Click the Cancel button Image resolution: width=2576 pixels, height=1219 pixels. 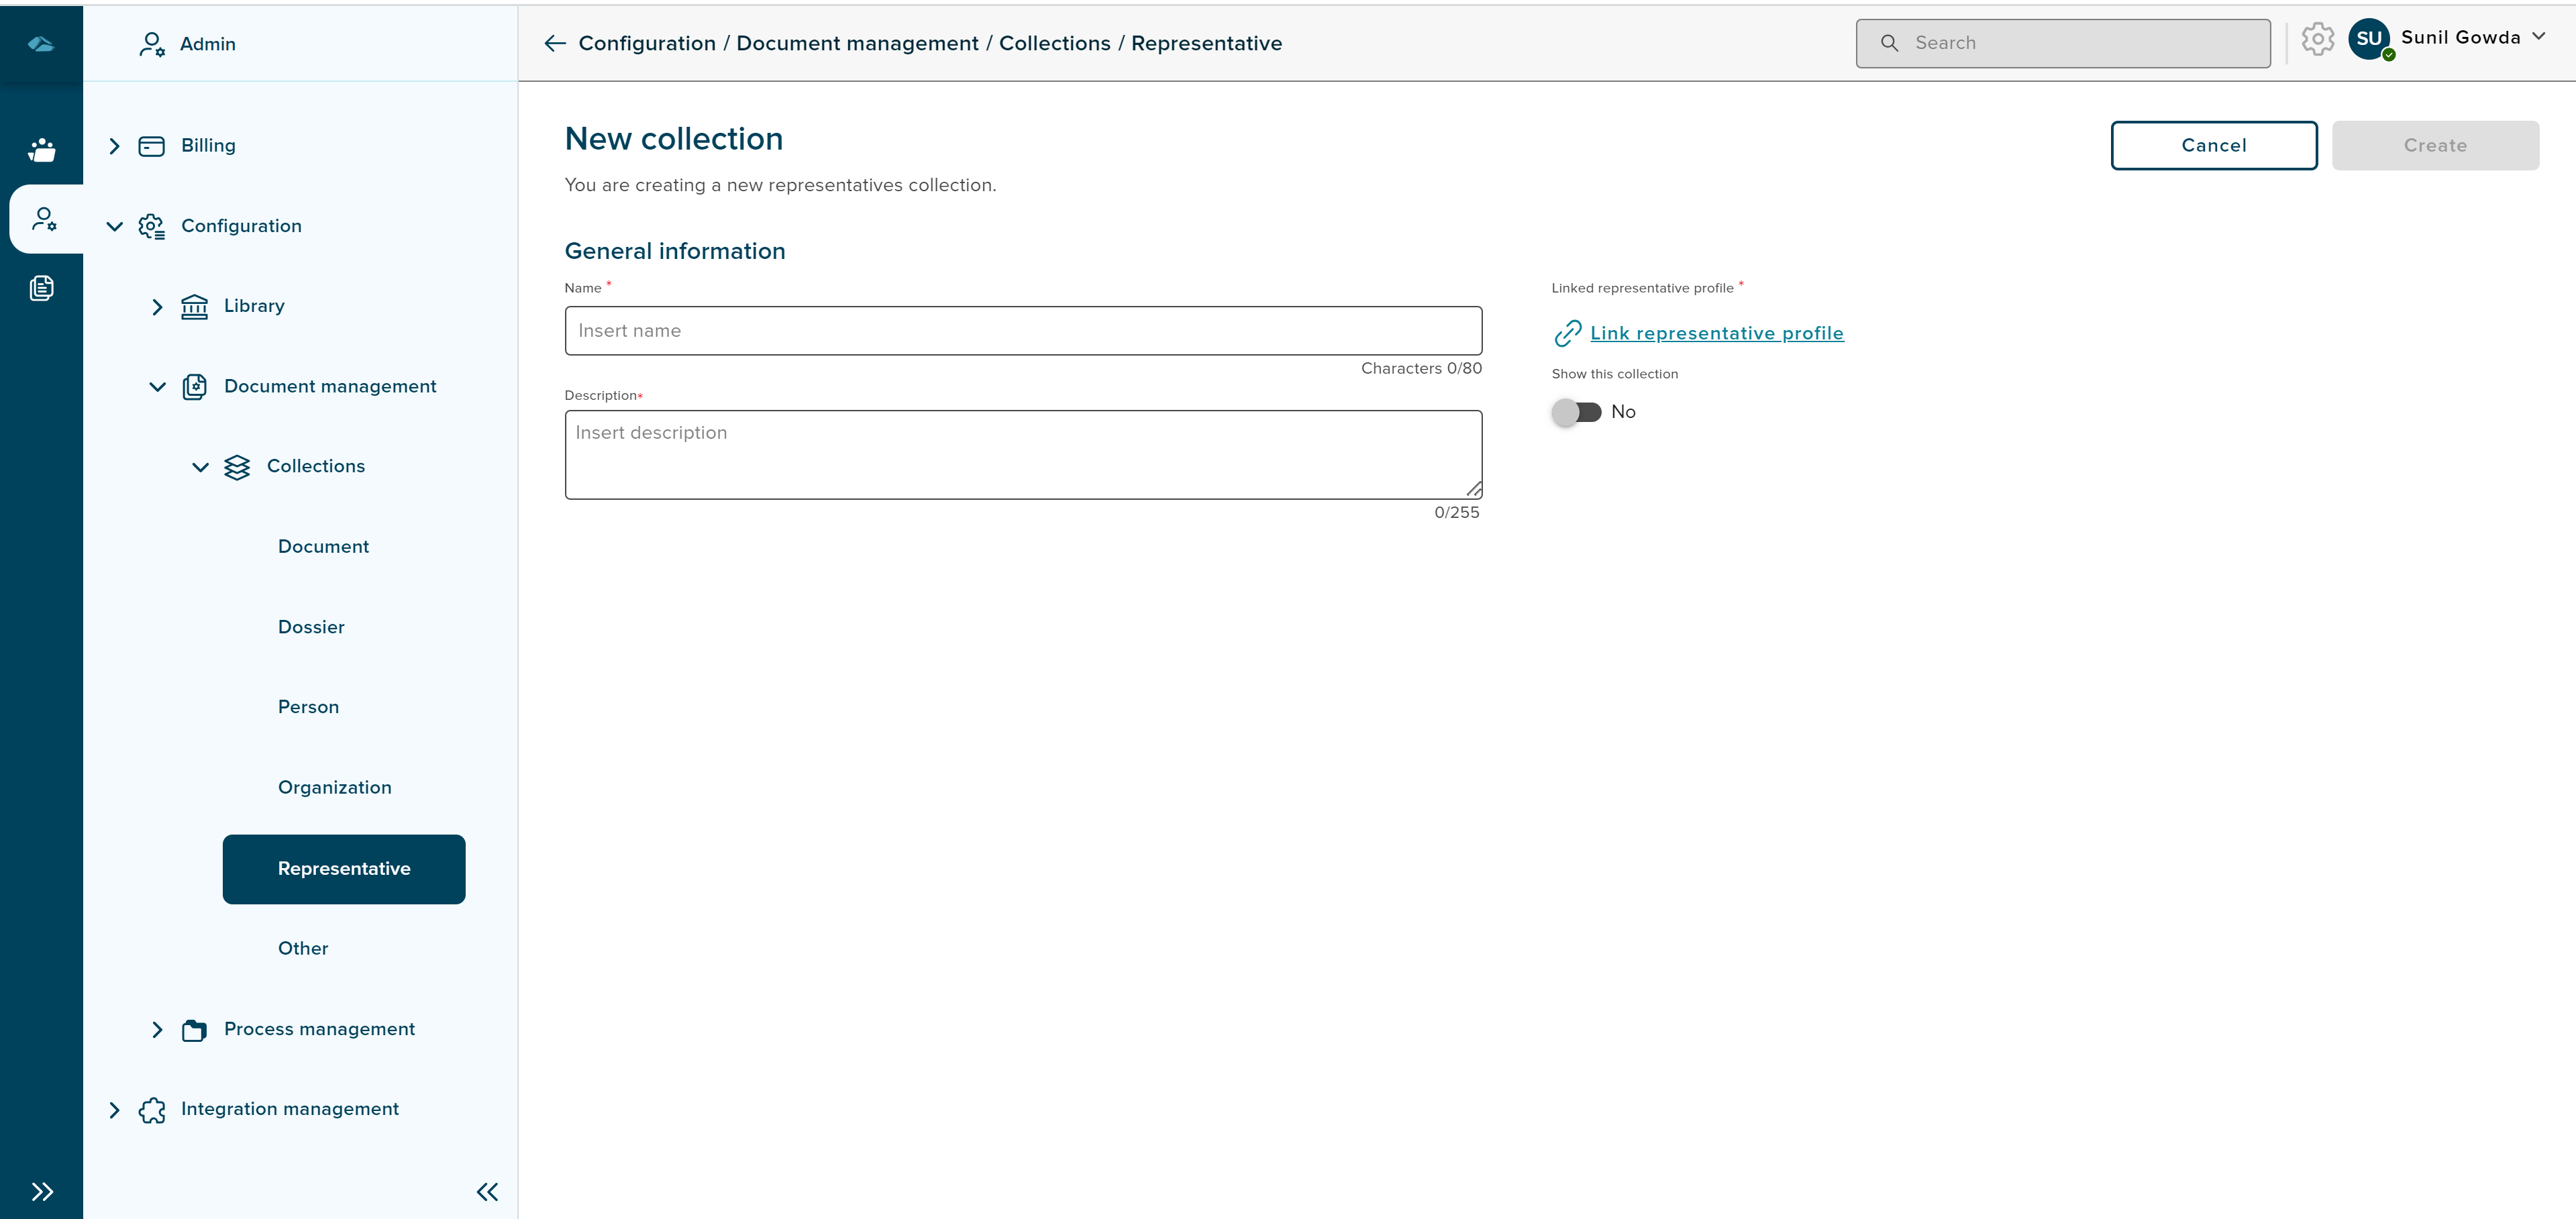2213,144
